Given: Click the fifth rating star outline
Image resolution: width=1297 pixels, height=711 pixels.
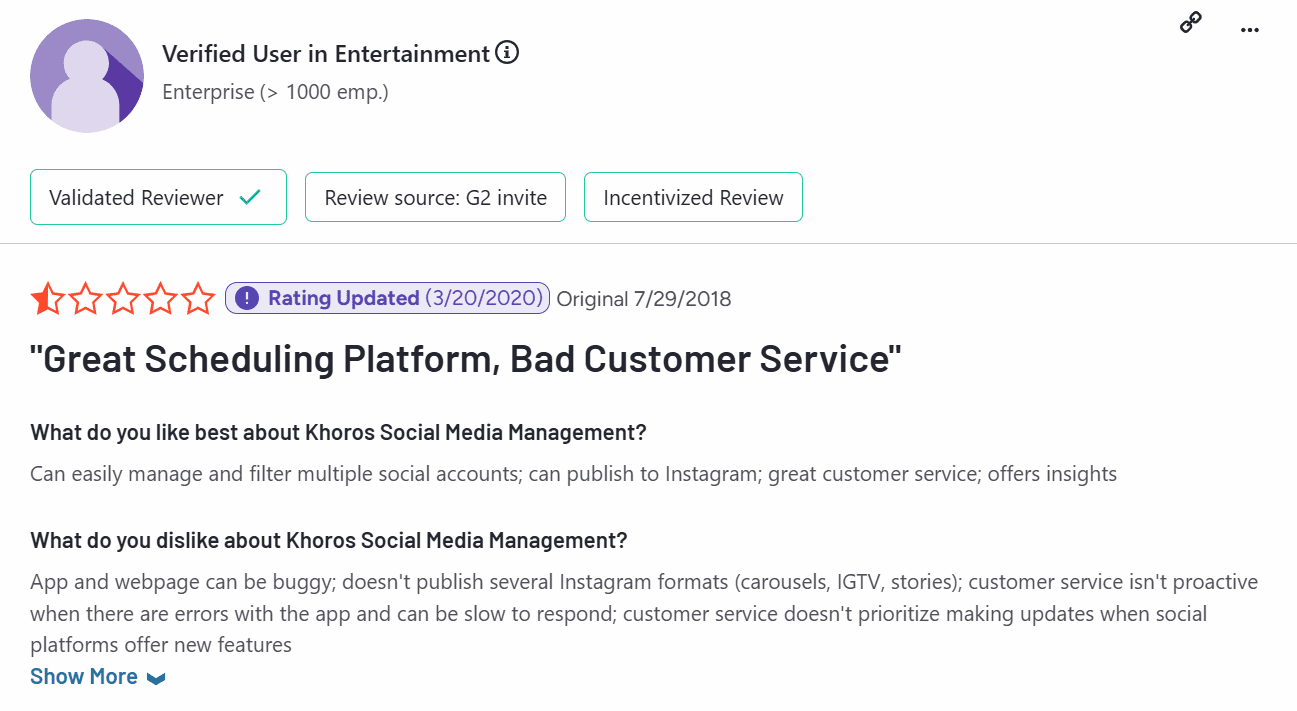Looking at the screenshot, I should tap(198, 298).
